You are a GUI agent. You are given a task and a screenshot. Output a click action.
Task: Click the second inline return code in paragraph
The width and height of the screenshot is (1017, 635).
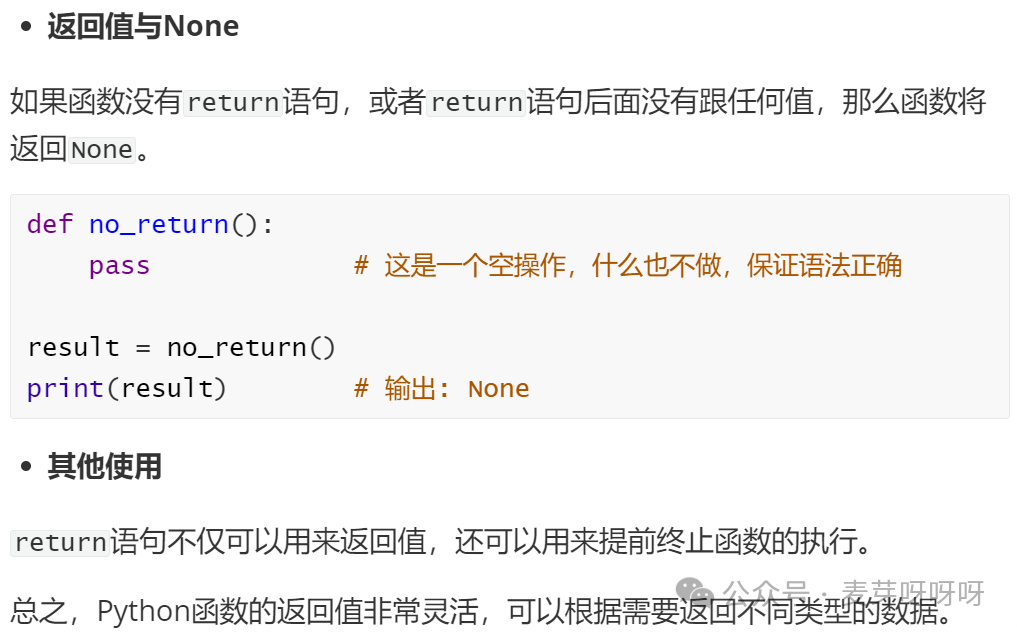[476, 102]
